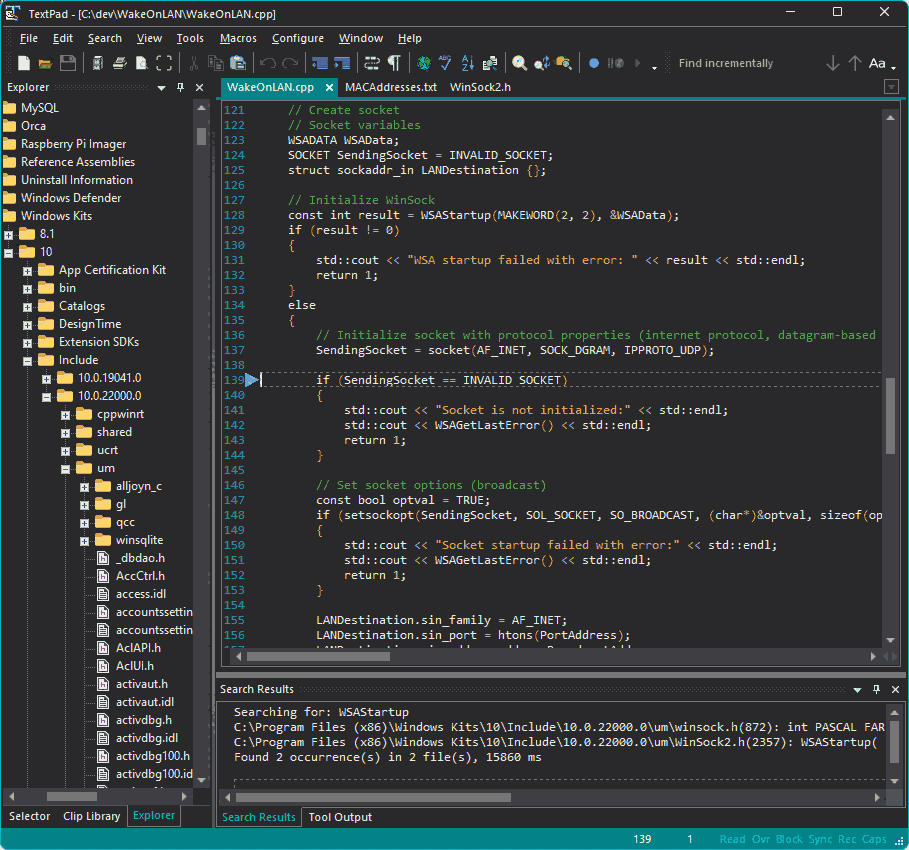Open the Replace dialog
The width and height of the screenshot is (909, 850).
pos(541,64)
